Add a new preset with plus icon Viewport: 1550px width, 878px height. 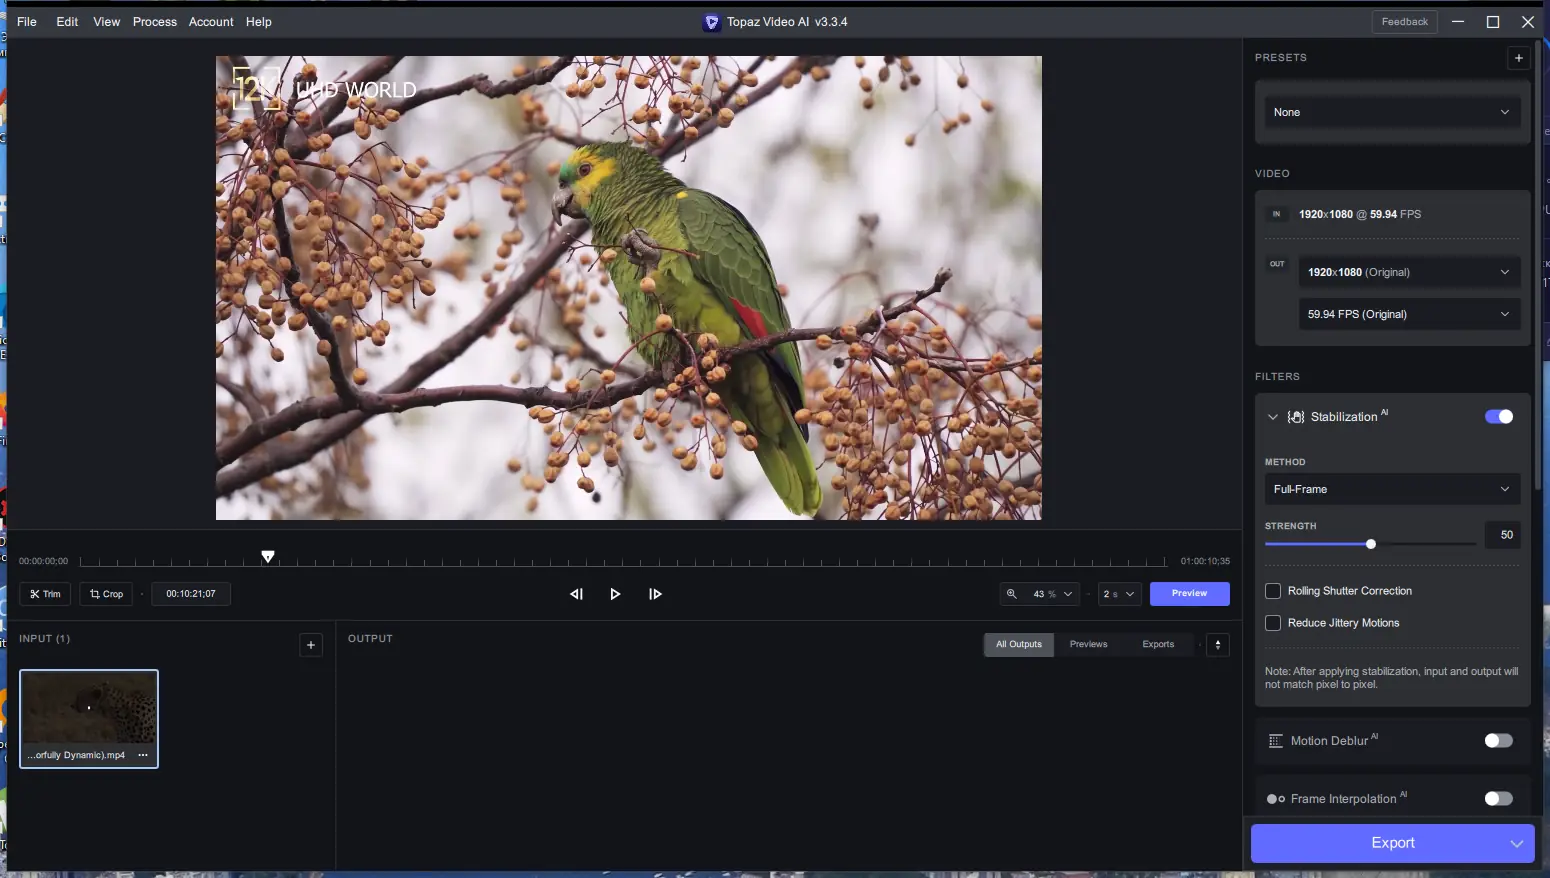(x=1518, y=58)
